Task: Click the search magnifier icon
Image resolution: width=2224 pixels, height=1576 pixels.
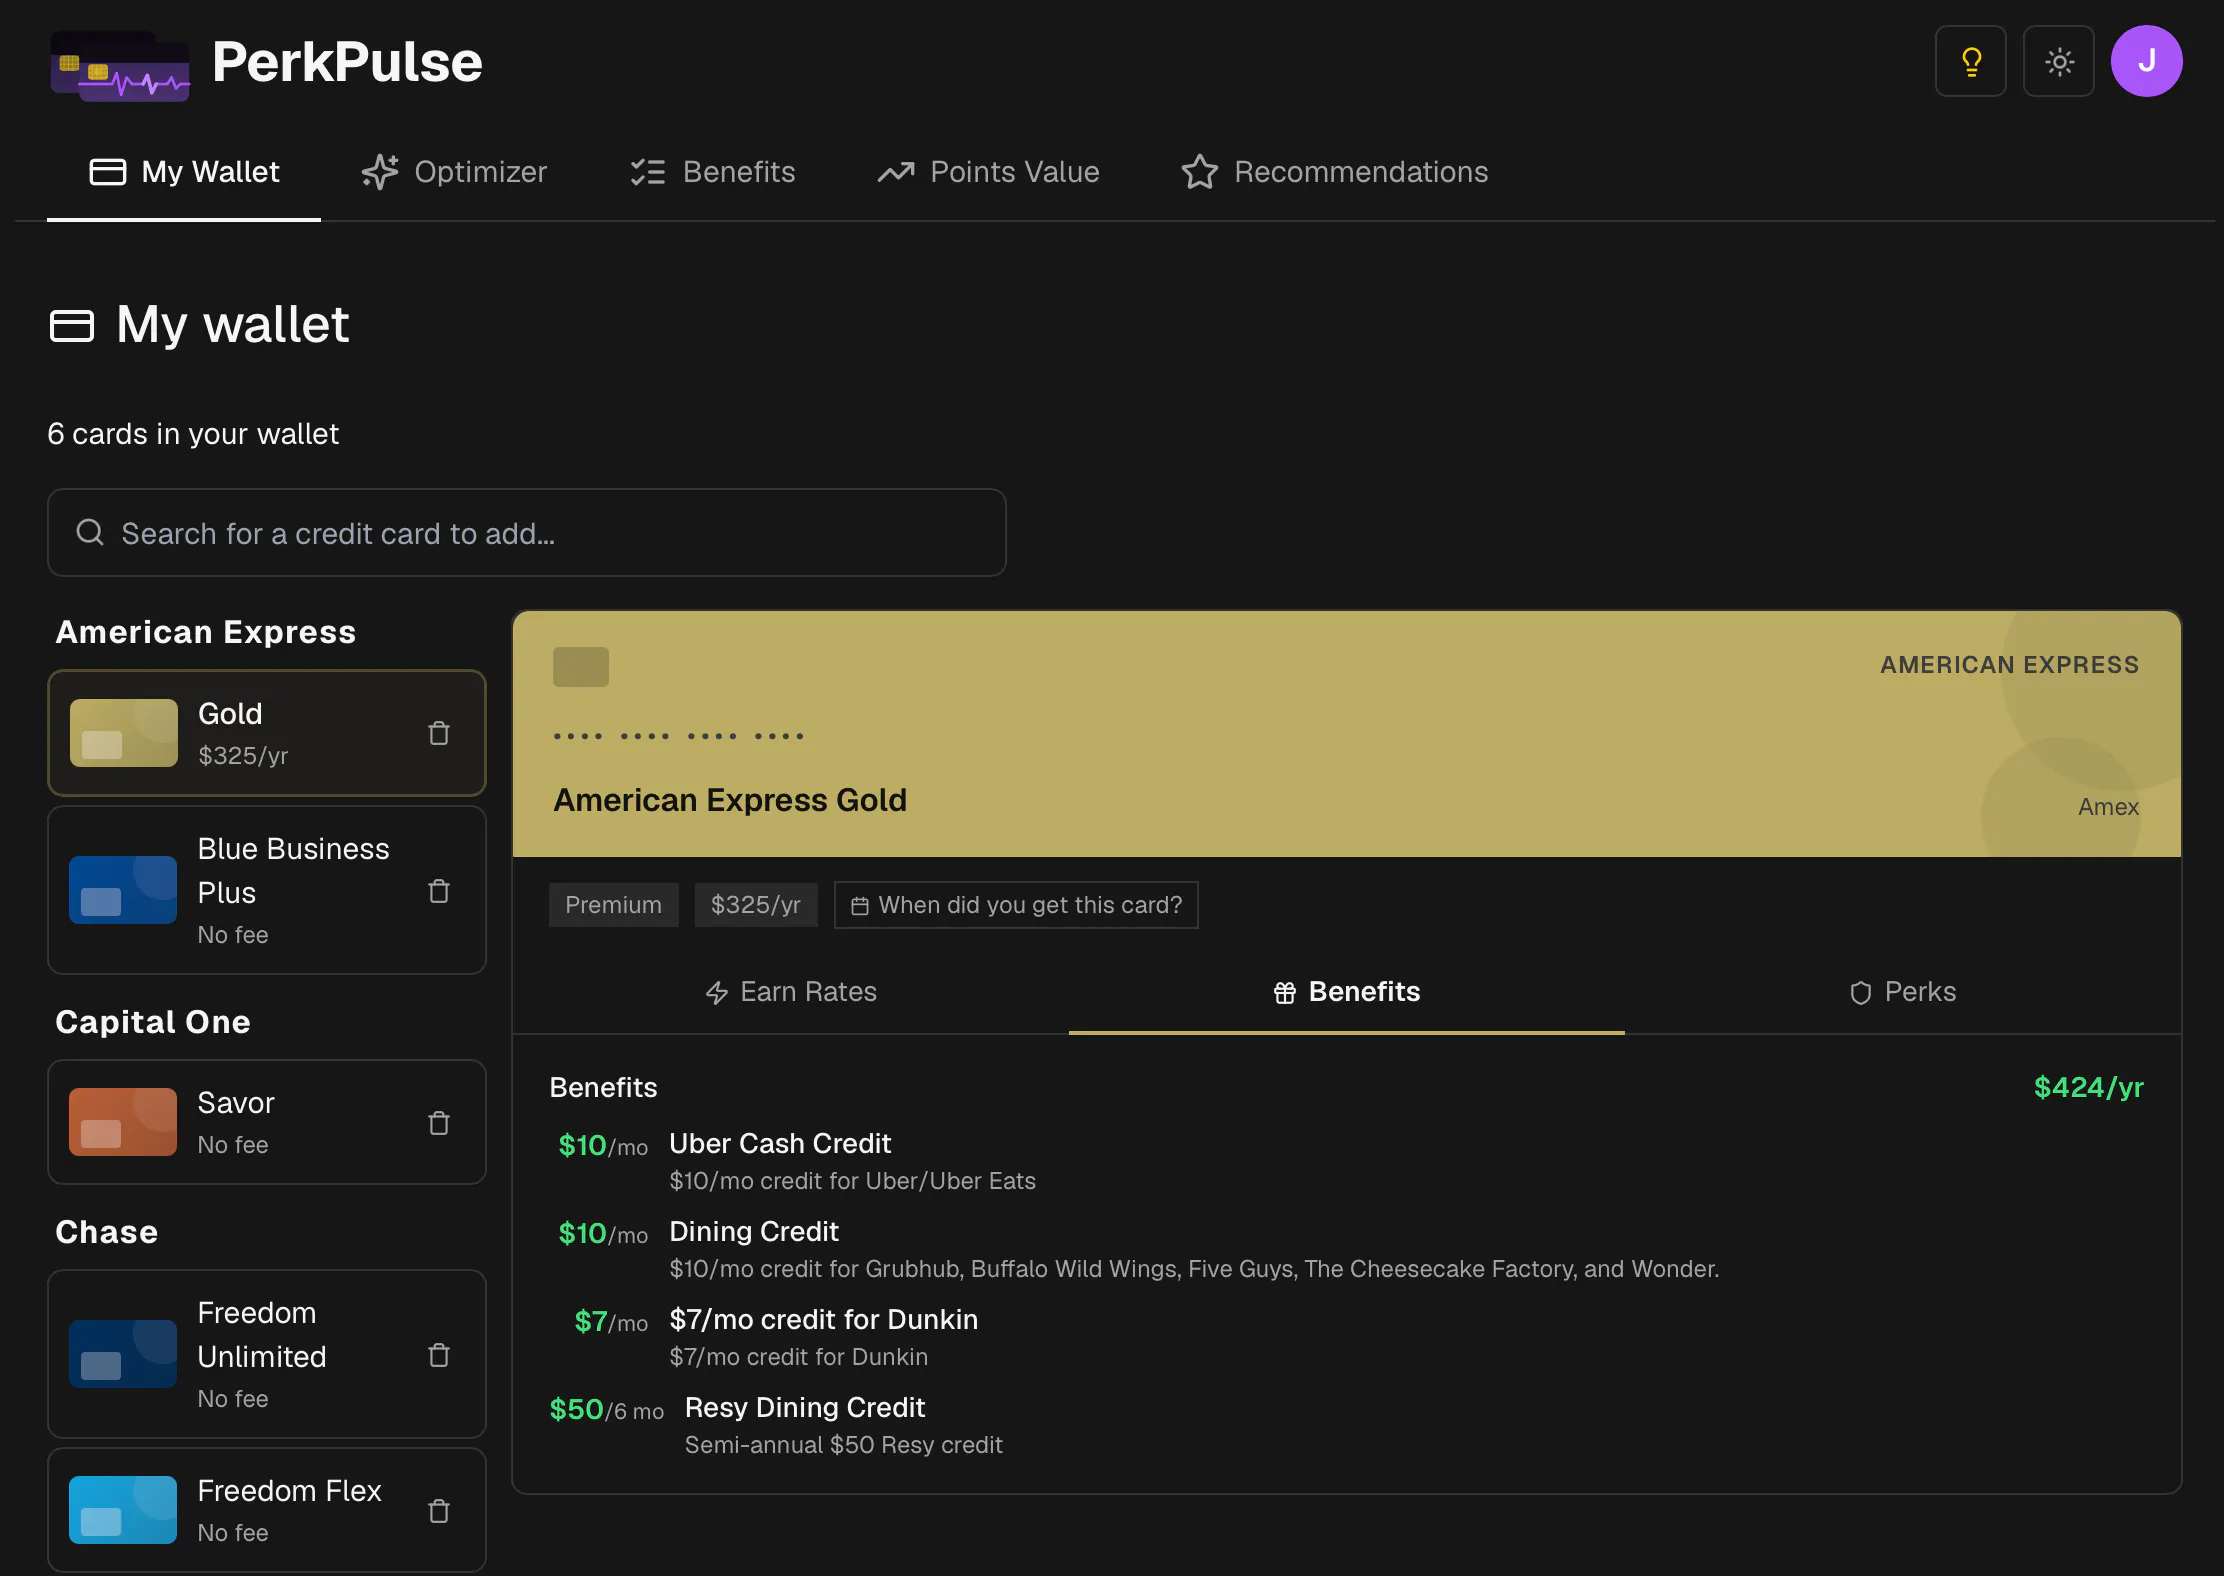Action: tap(90, 532)
